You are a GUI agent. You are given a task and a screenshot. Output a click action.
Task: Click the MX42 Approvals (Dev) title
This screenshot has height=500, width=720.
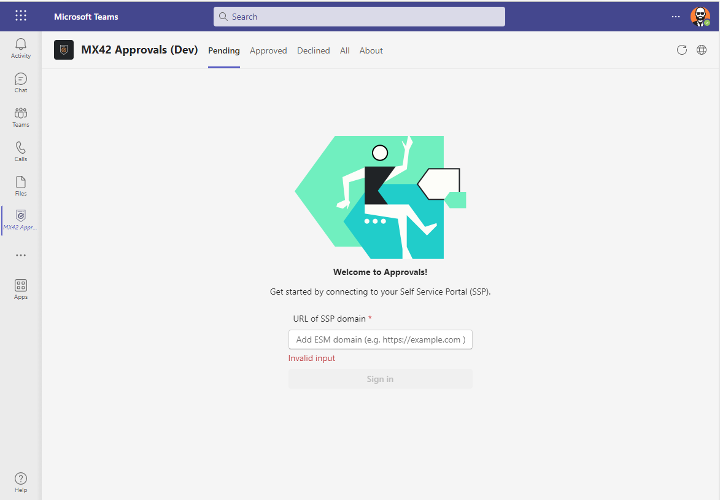[x=140, y=50]
